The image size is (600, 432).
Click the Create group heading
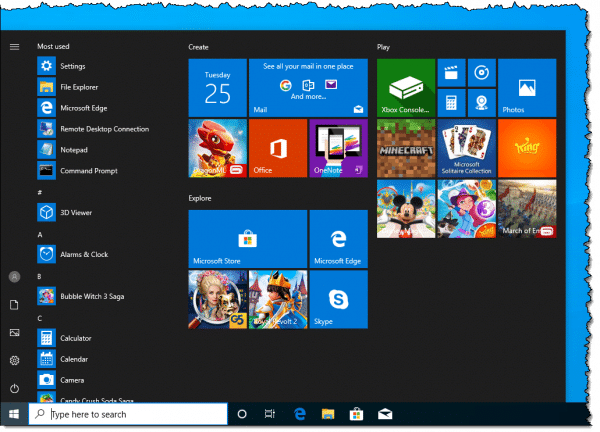198,47
